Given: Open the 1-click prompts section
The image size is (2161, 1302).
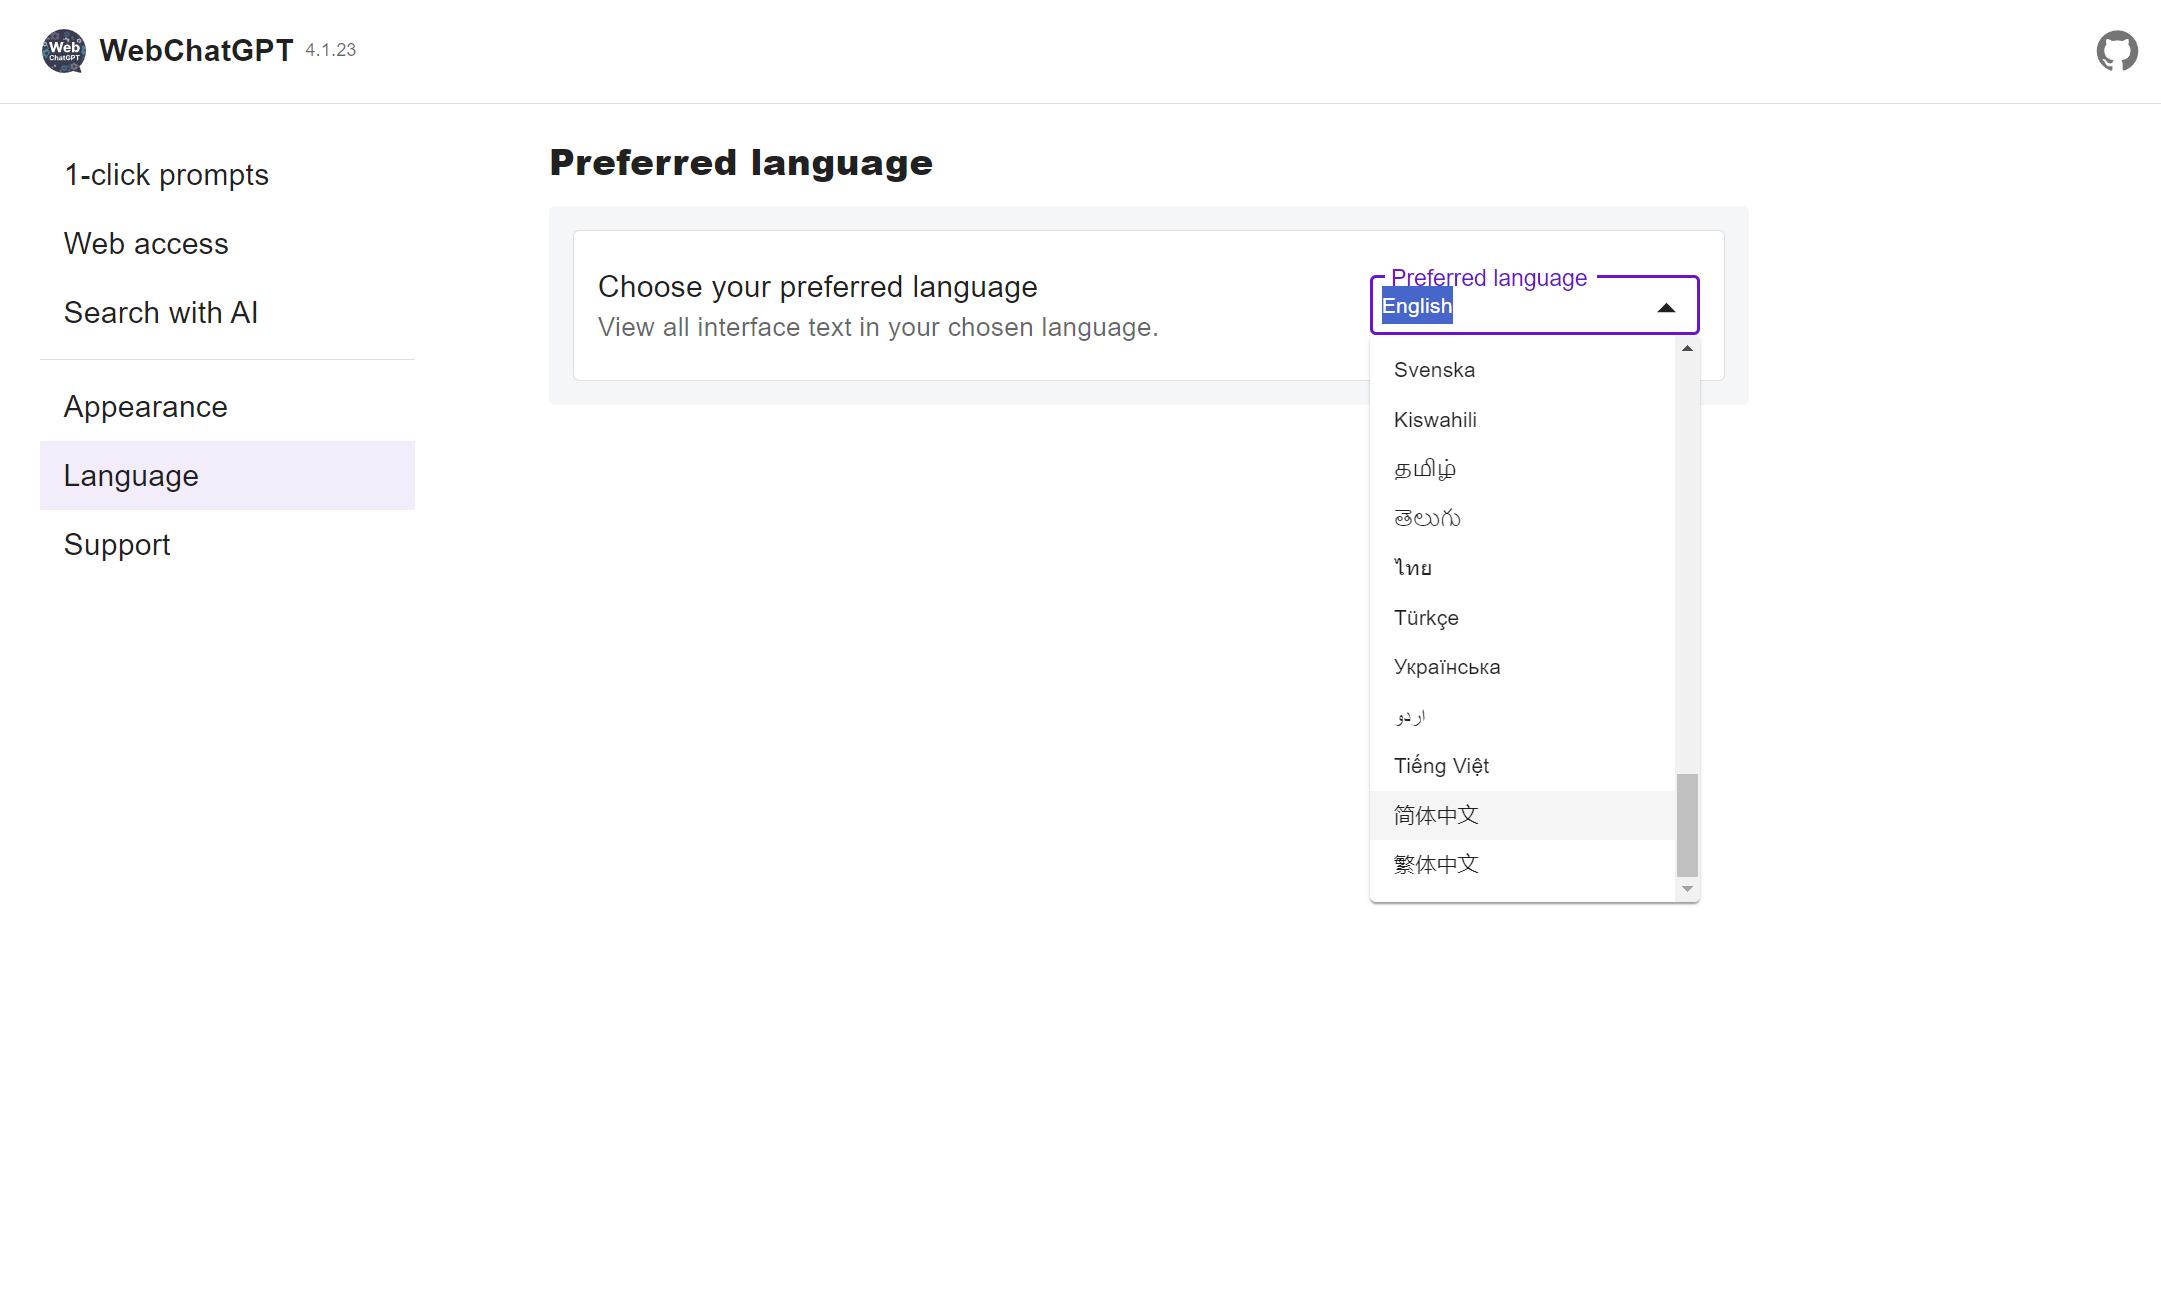Looking at the screenshot, I should click(227, 175).
